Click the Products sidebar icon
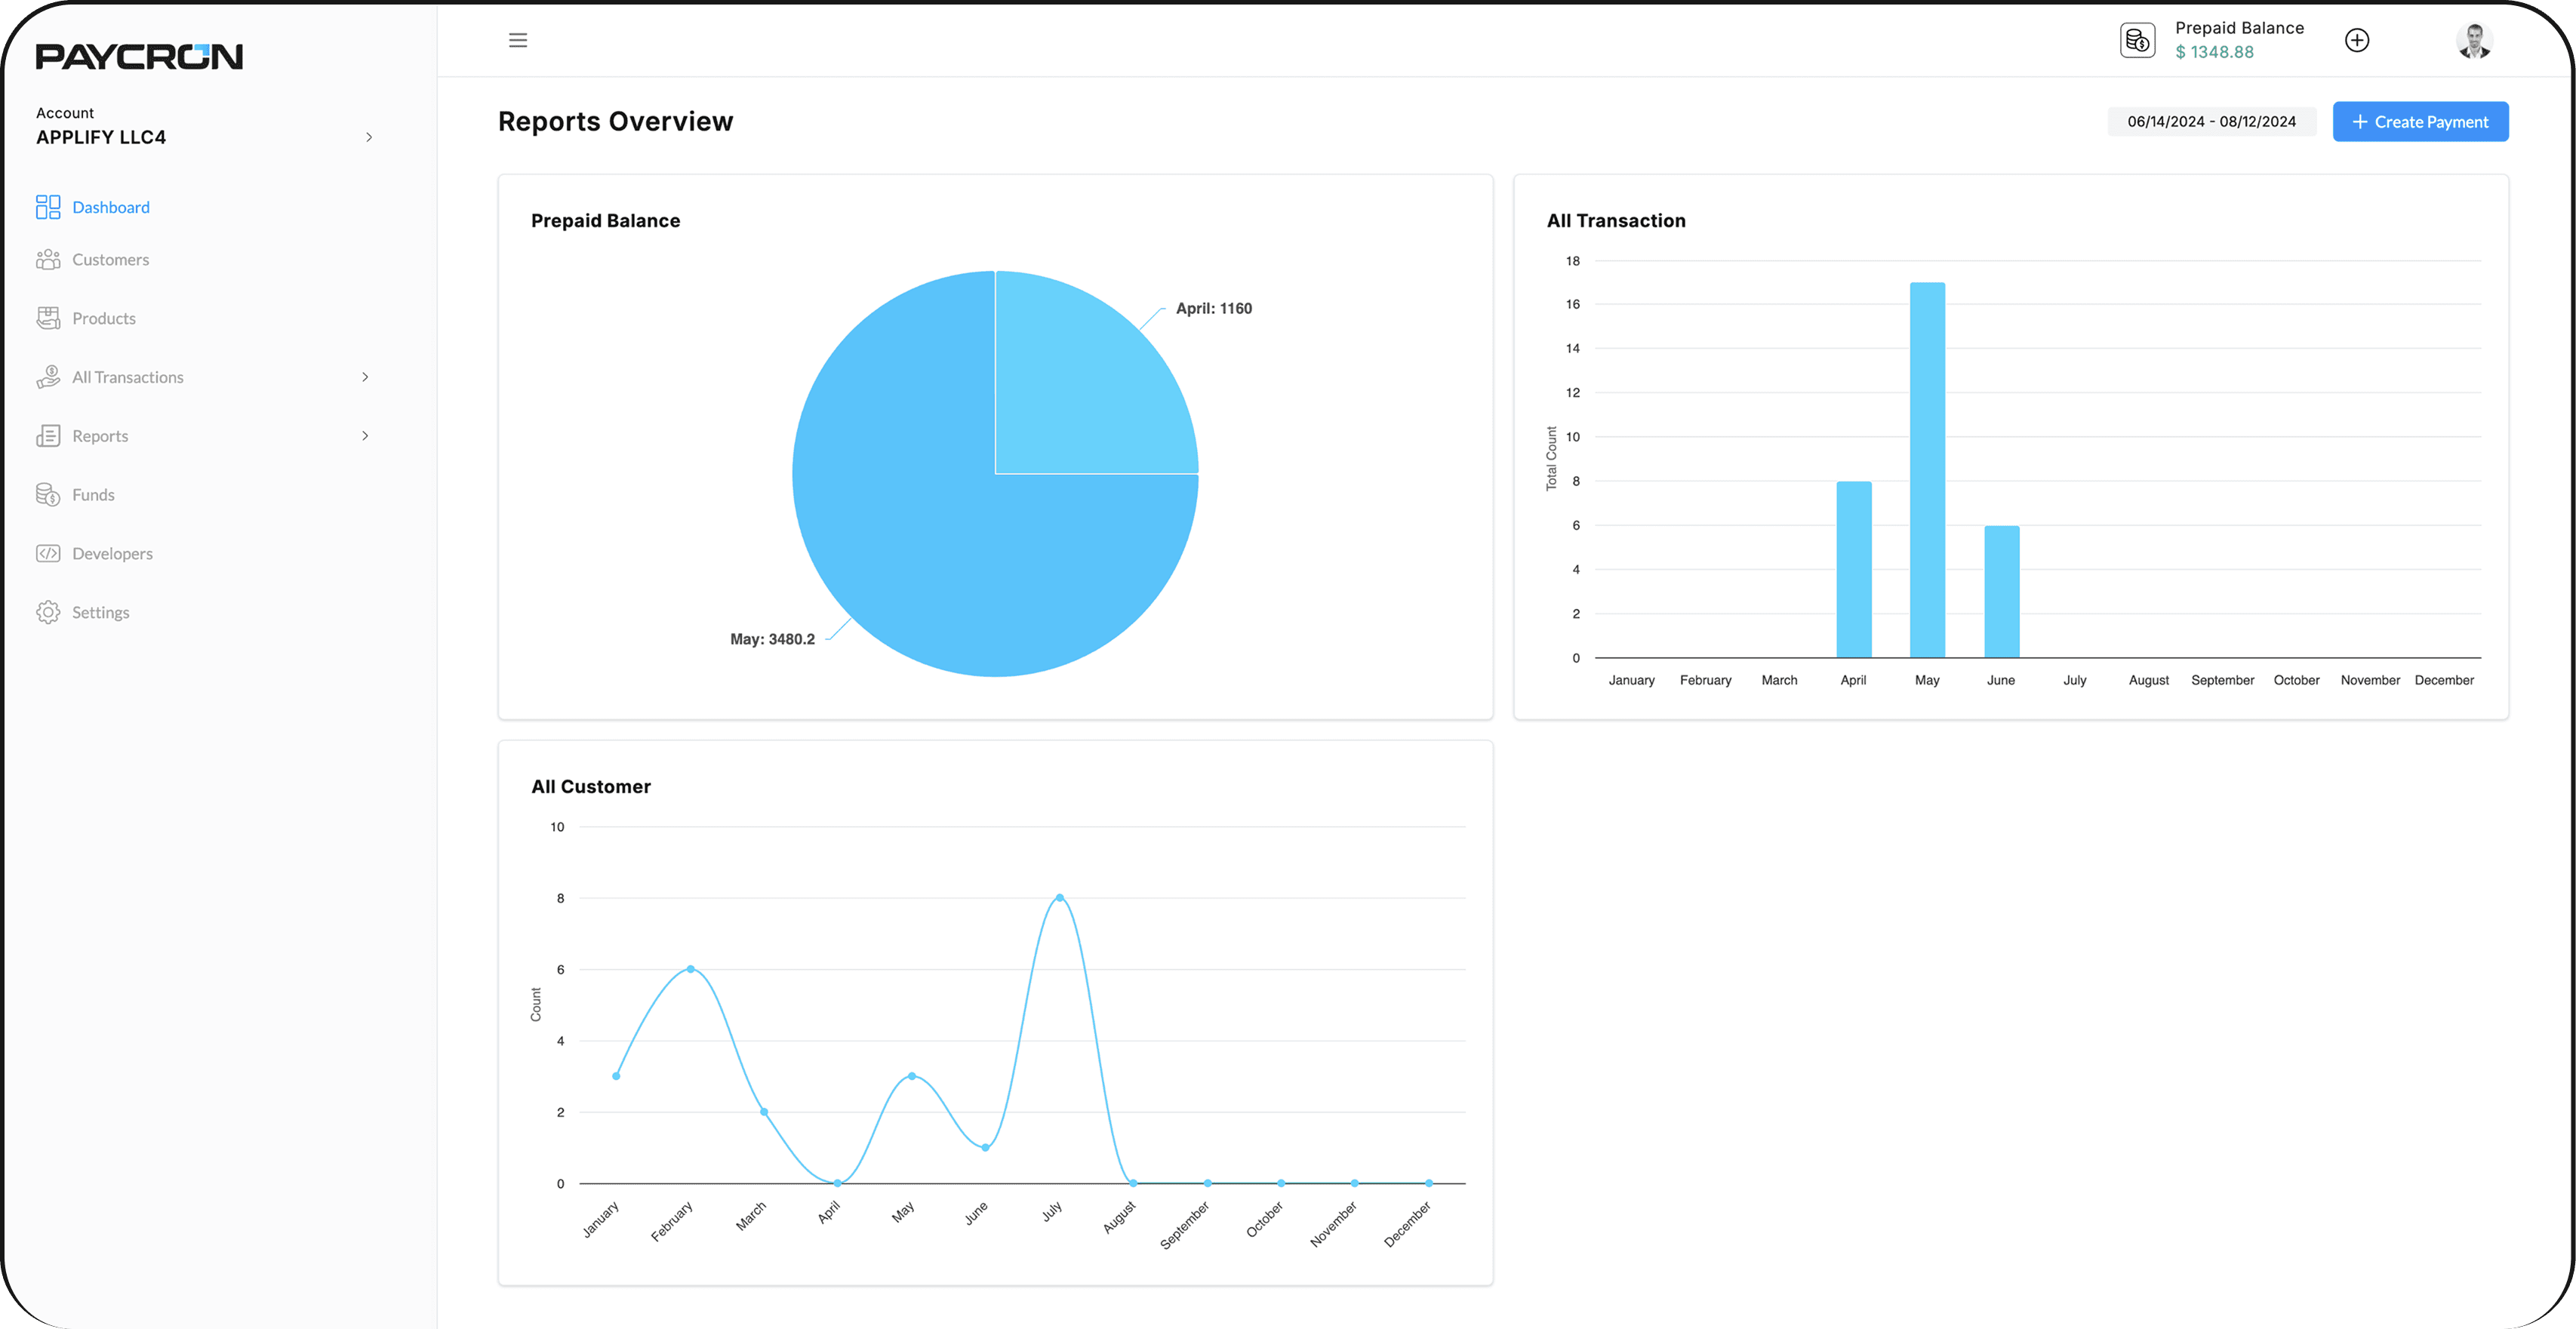 tap(48, 318)
